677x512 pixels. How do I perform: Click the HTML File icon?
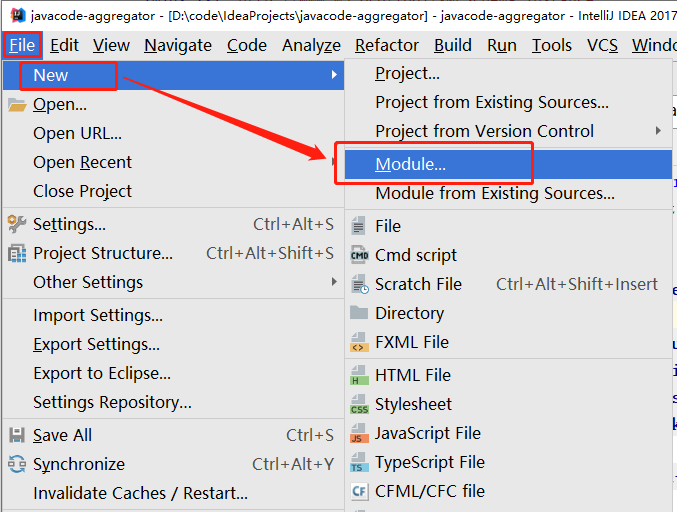359,376
